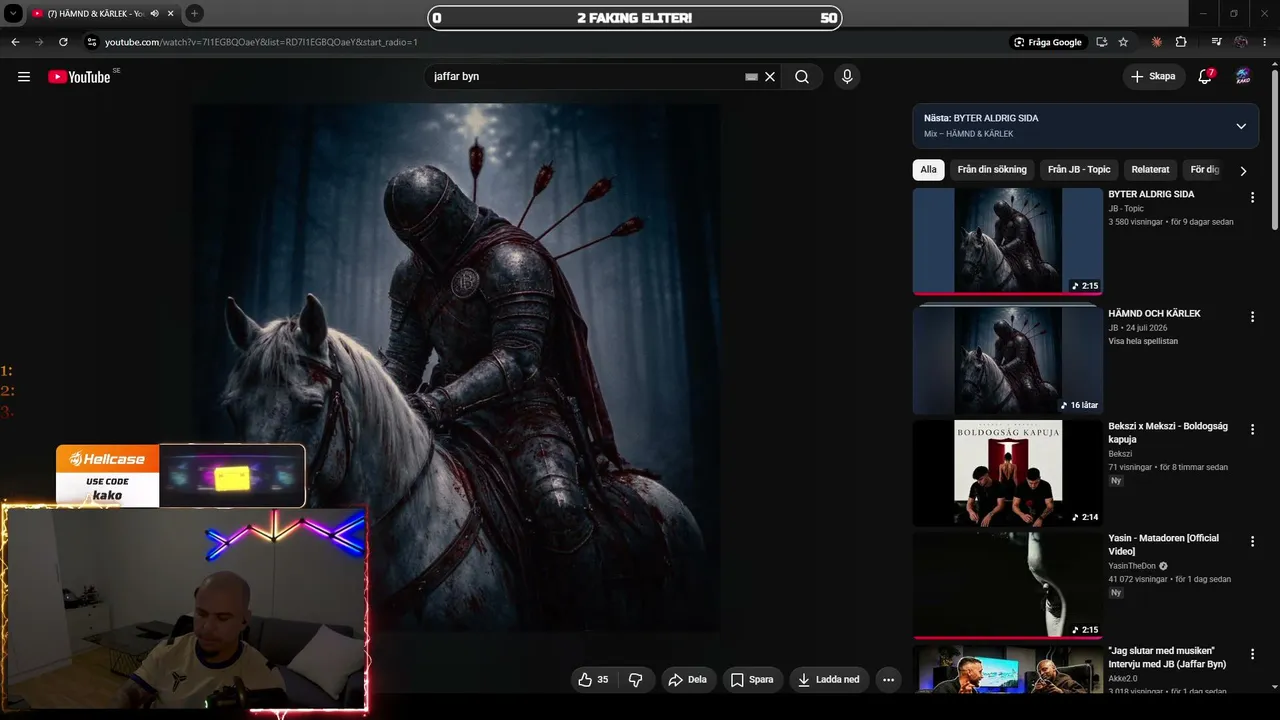Click the Fråga Google lens button
This screenshot has width=1280, height=720.
[1048, 42]
